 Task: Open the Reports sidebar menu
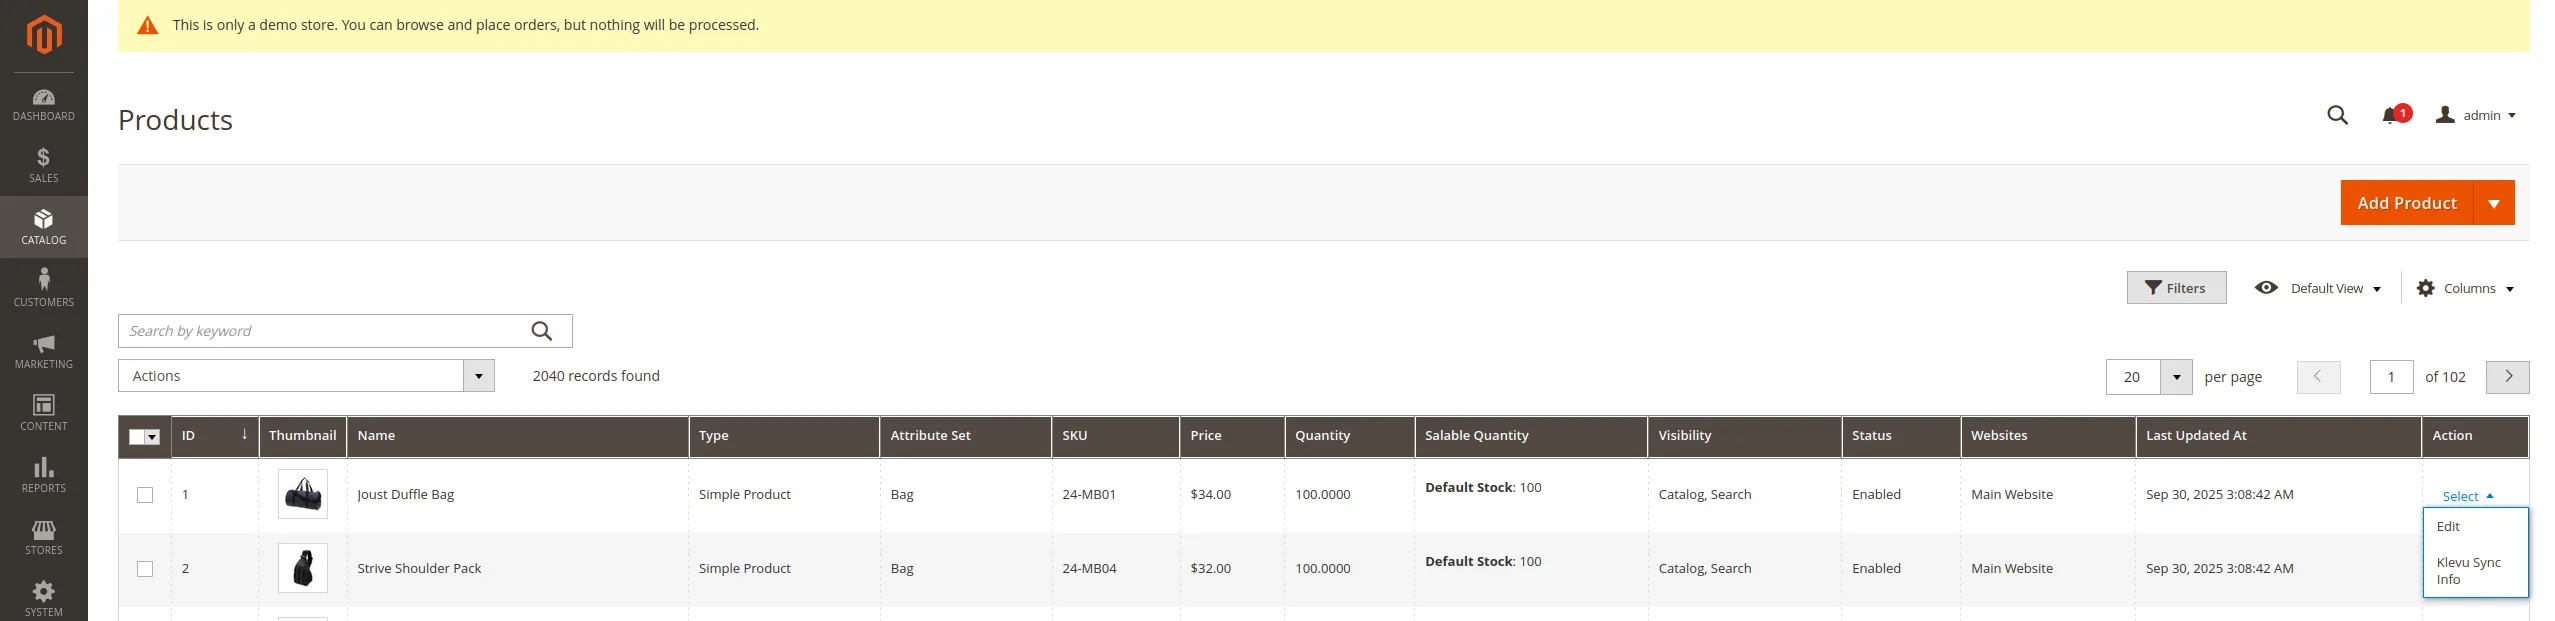click(44, 475)
